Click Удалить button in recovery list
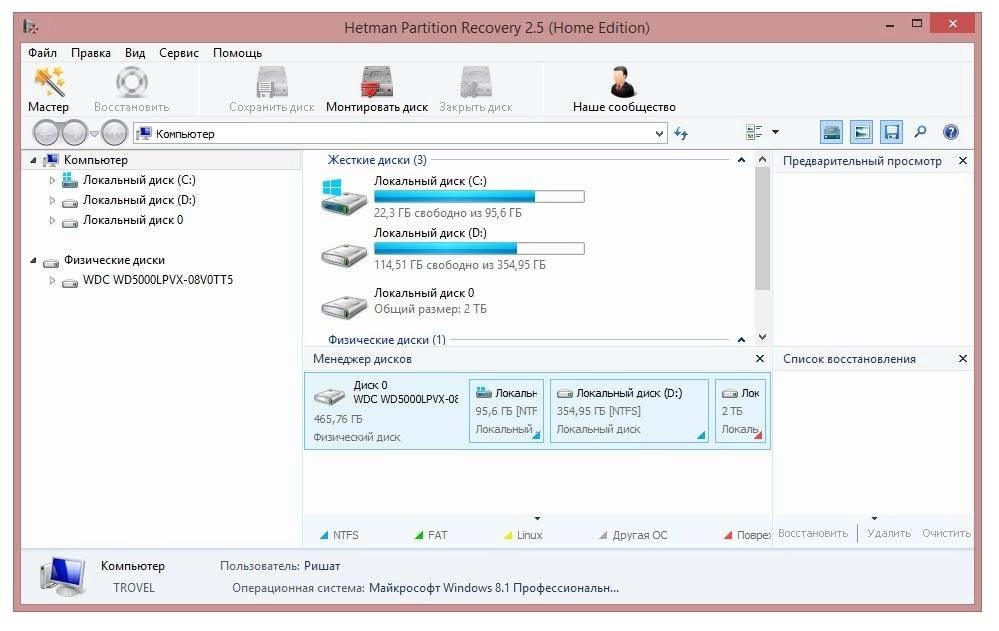The width and height of the screenshot is (999, 631). (x=889, y=533)
